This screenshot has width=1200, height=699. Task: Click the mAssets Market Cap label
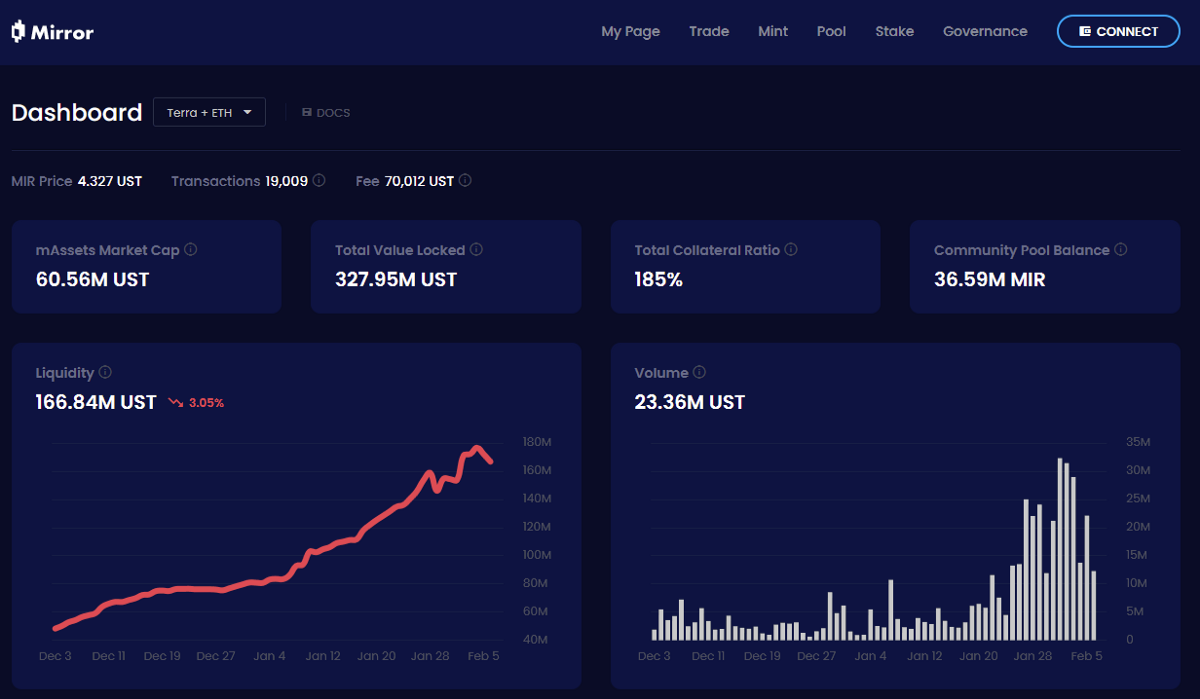coord(108,250)
